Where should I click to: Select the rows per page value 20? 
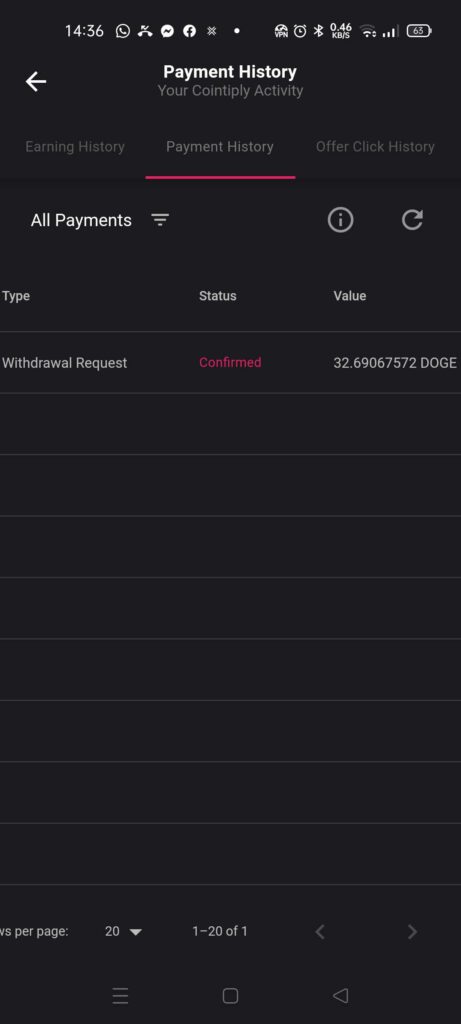[112, 931]
